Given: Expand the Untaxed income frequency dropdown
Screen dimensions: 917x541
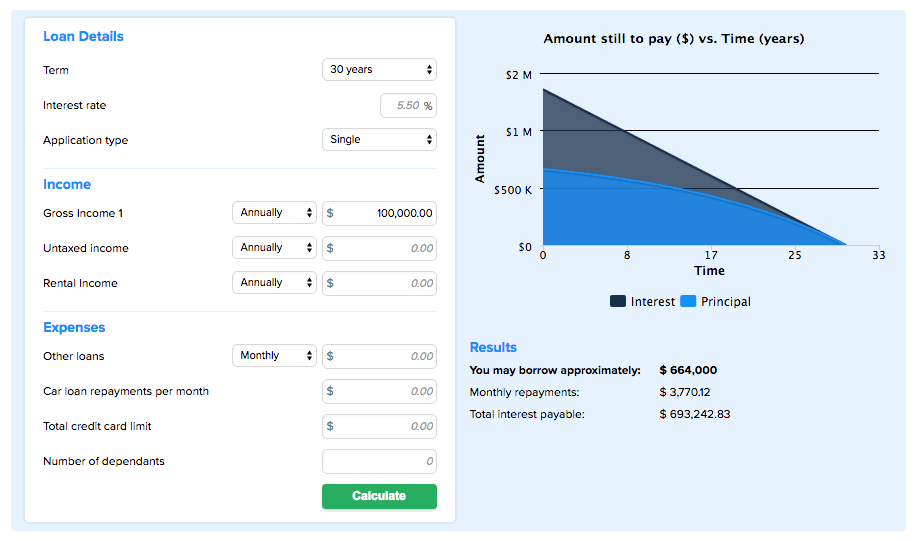Looking at the screenshot, I should coord(274,248).
